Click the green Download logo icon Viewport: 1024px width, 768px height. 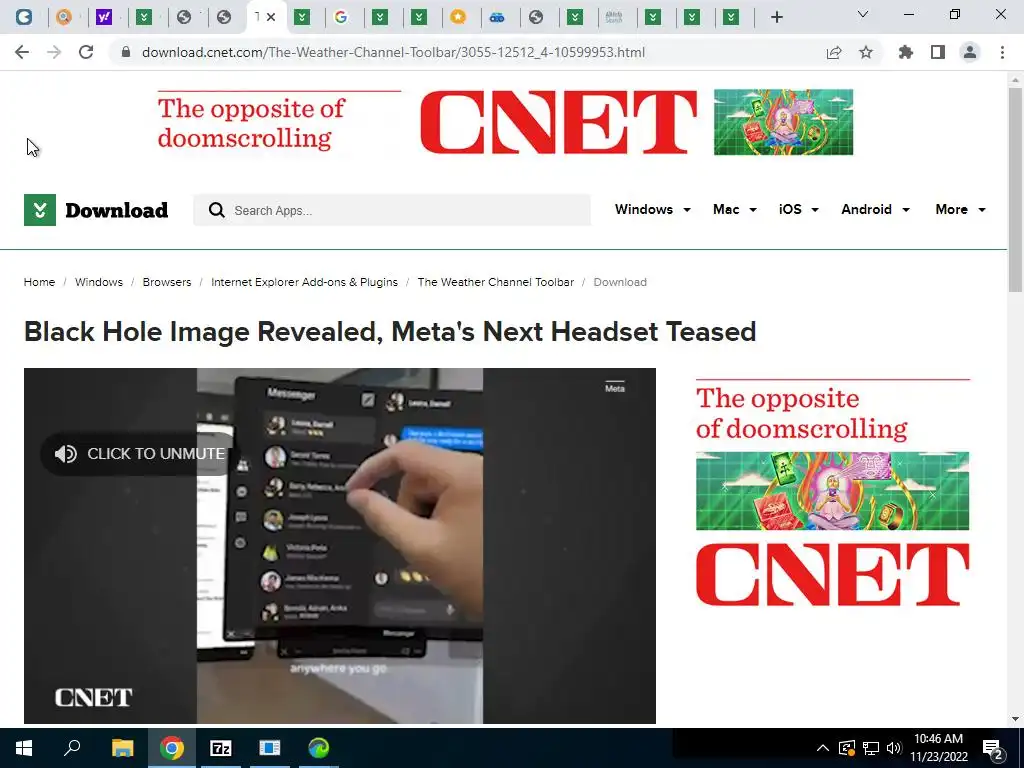40,210
